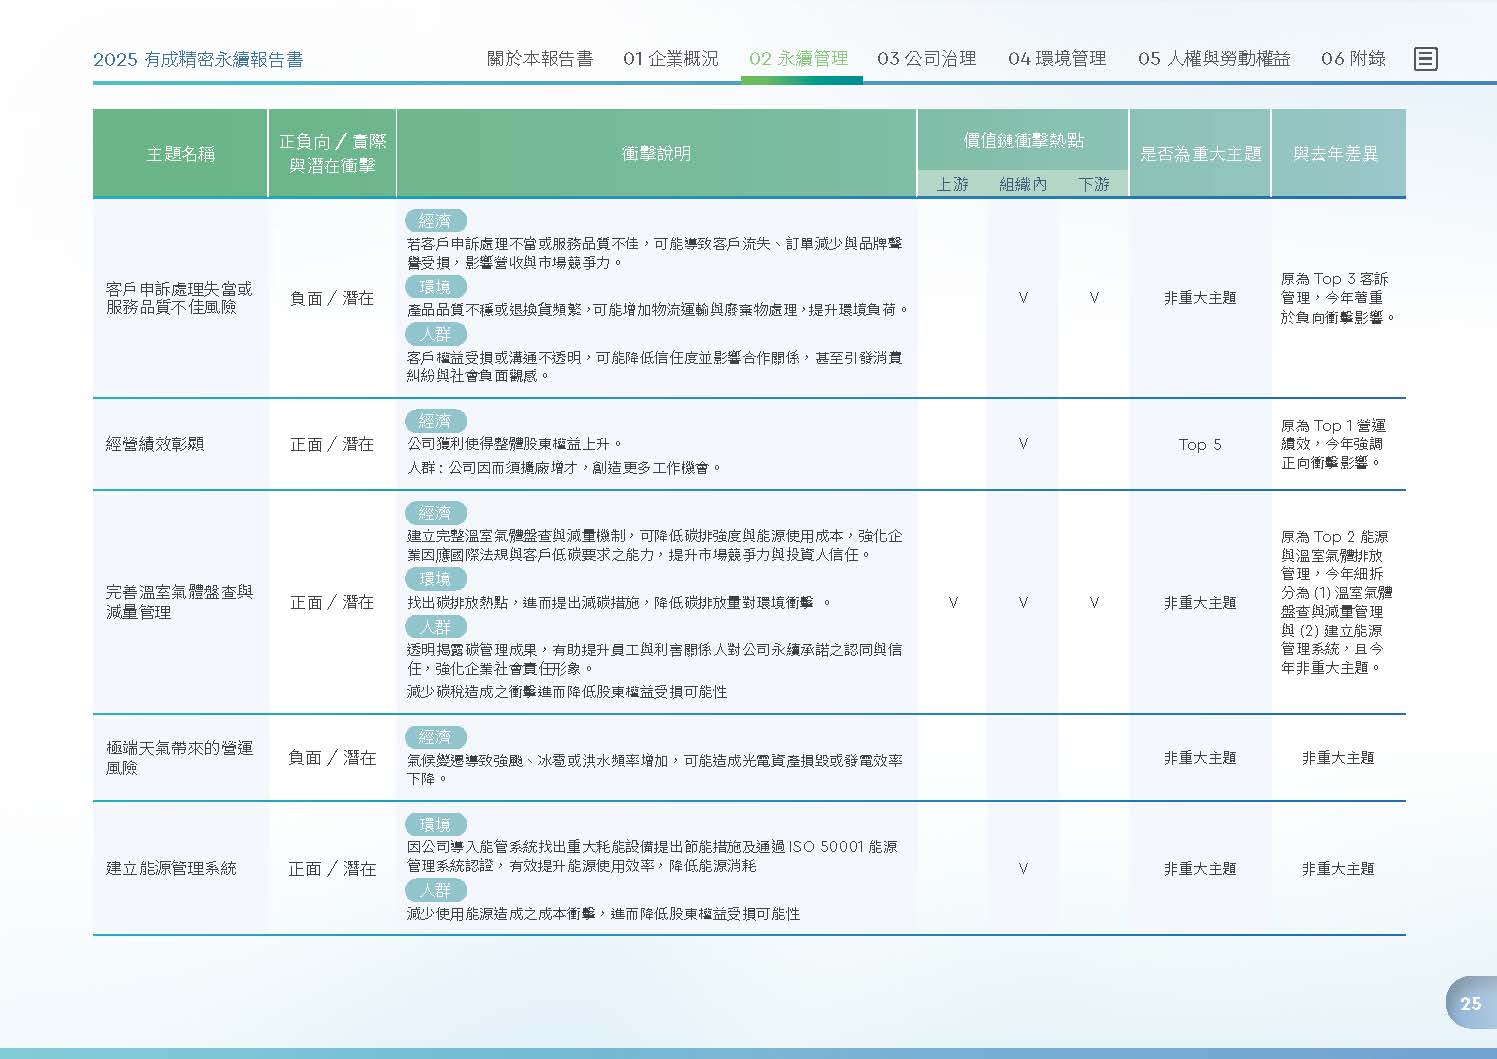1497x1059 pixels.
Task: Go to 01 企業概況 tab
Action: click(x=671, y=59)
